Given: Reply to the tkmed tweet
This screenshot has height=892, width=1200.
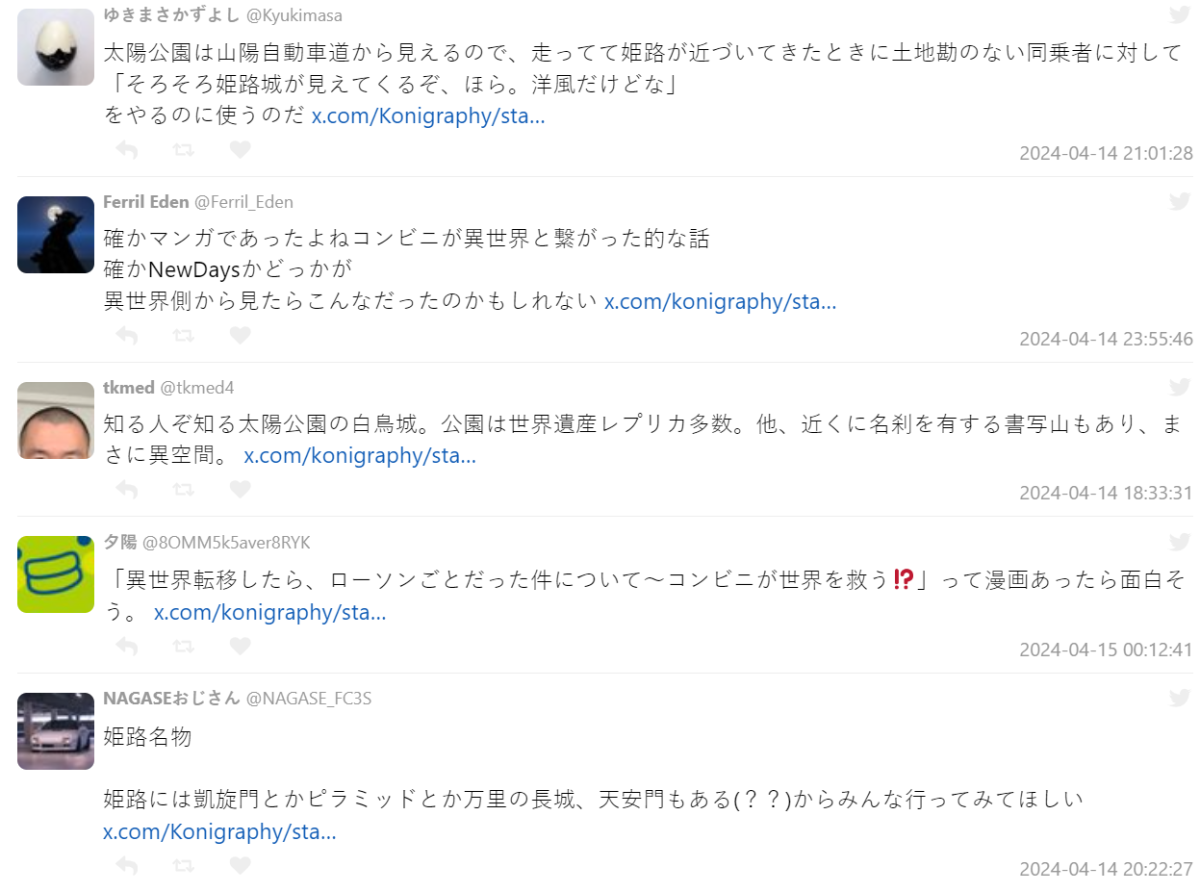Looking at the screenshot, I should (127, 490).
